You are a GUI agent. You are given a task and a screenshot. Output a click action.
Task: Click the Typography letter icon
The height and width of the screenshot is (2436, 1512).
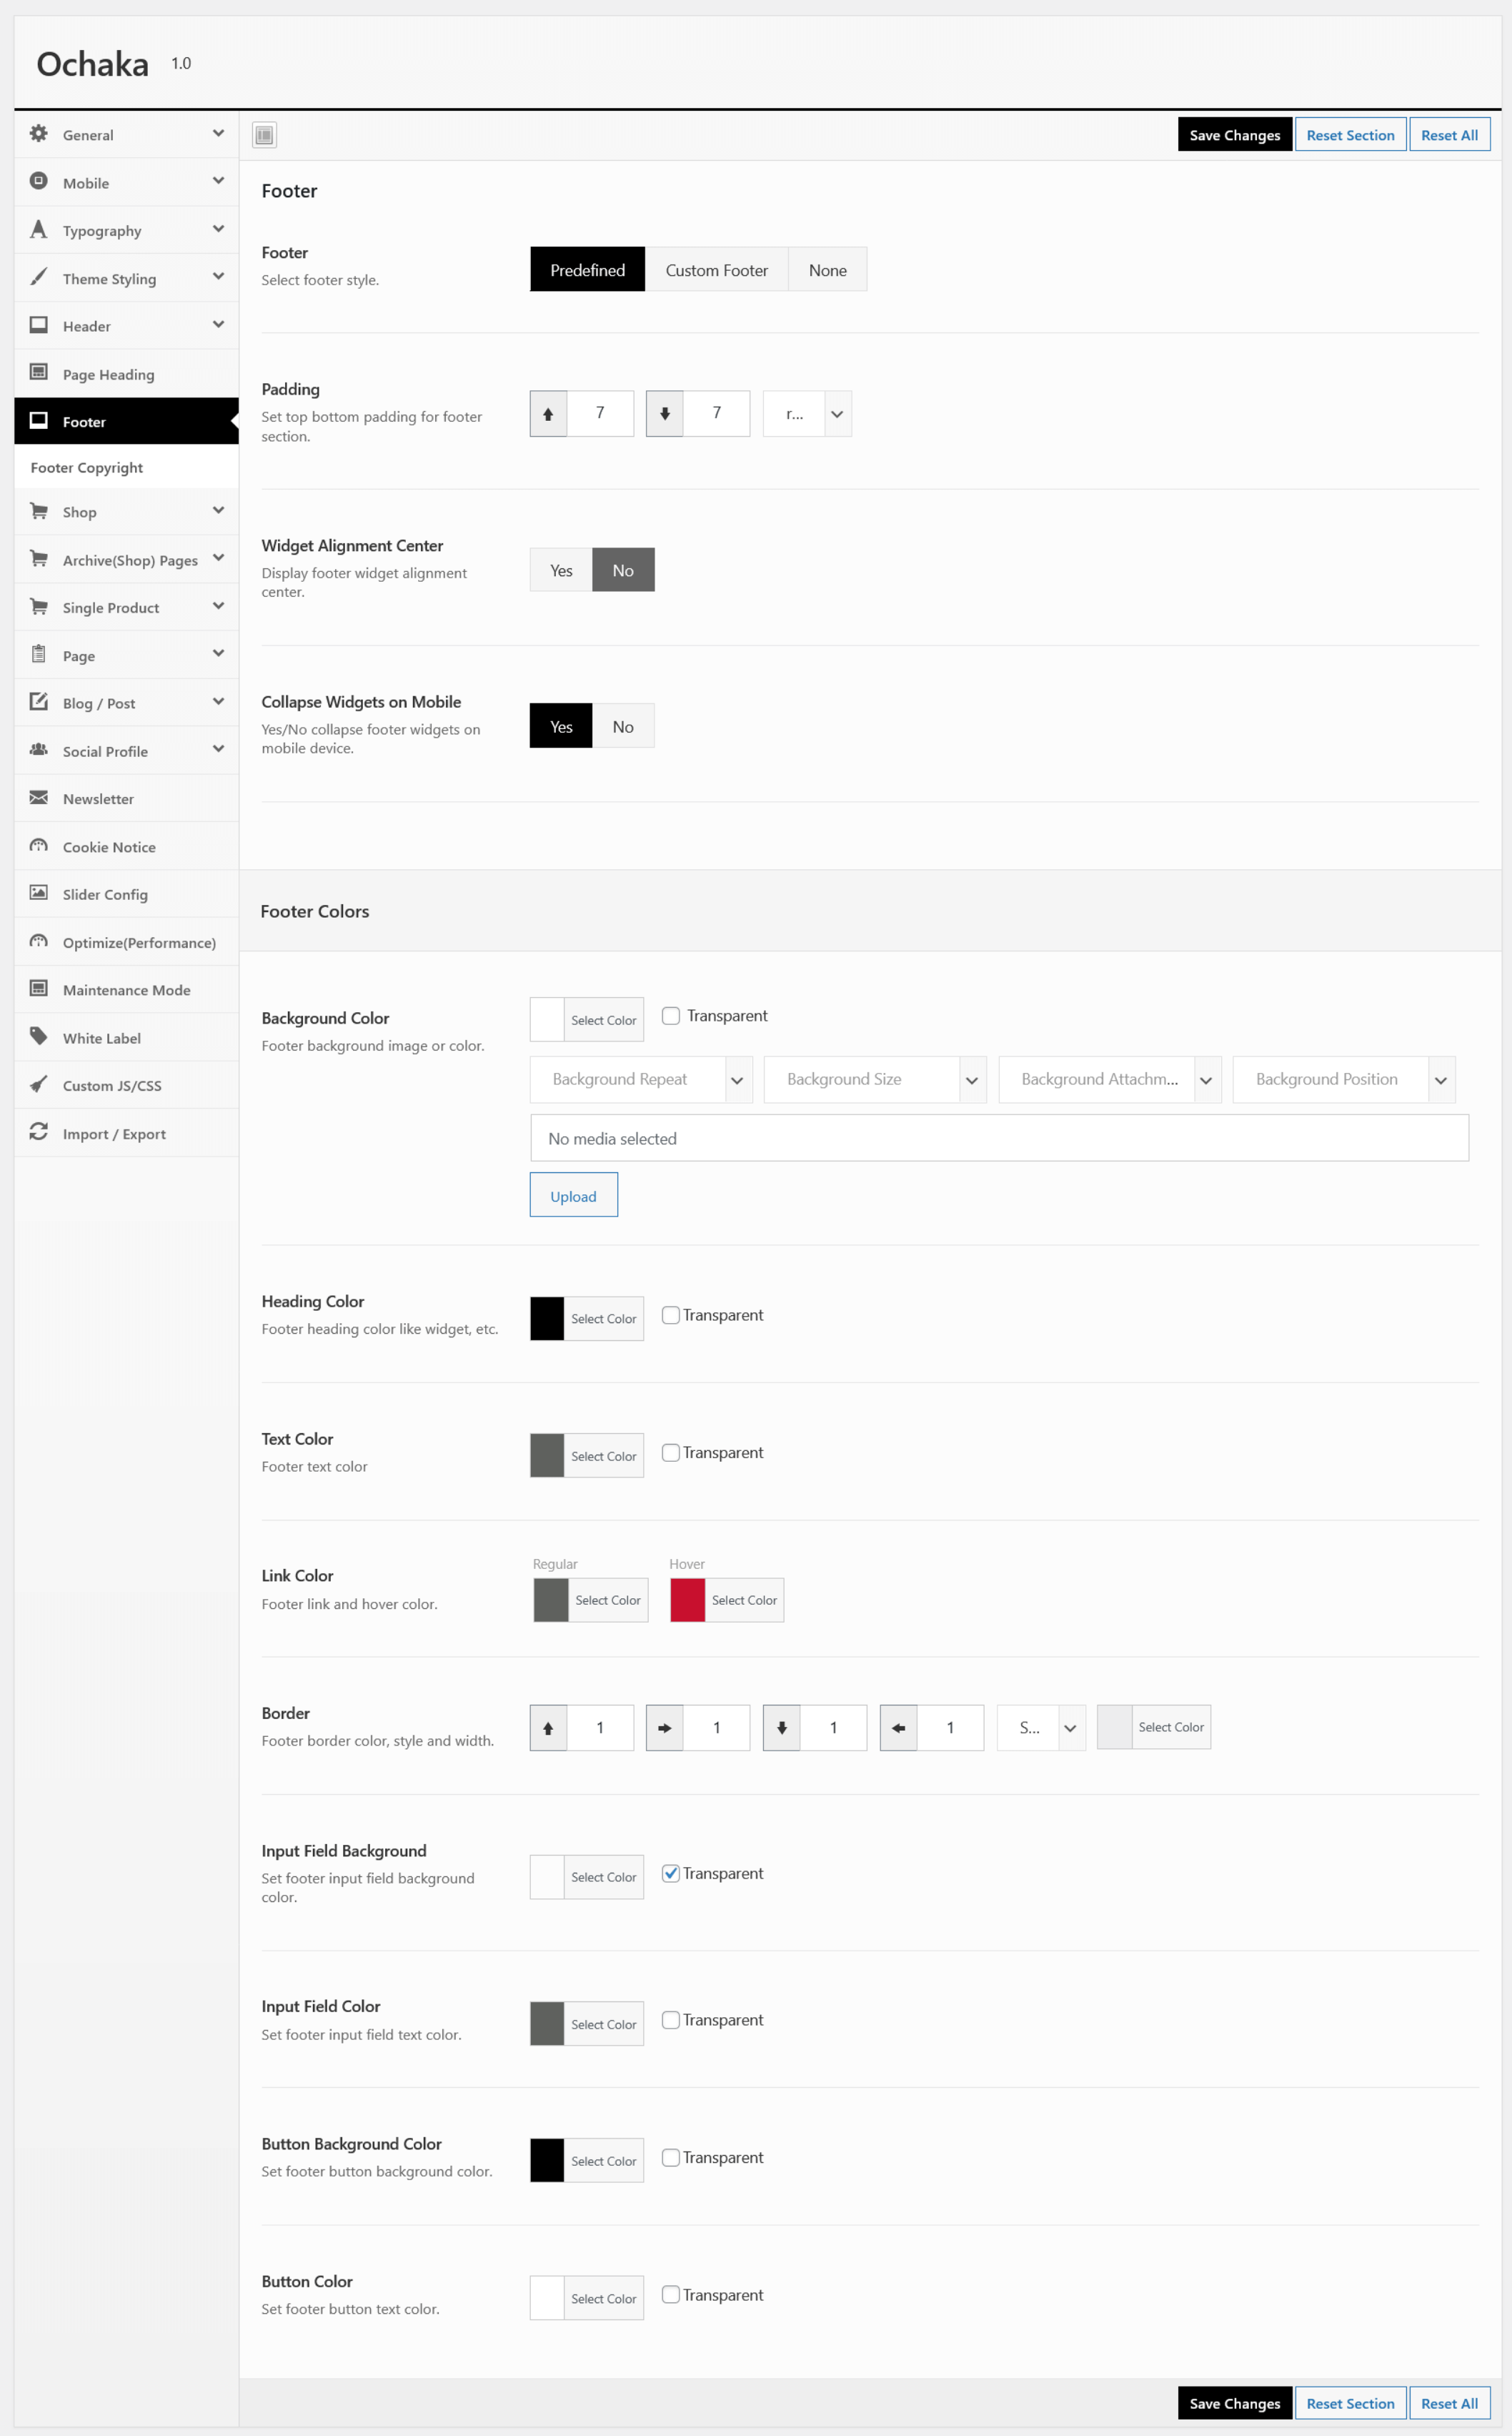tap(39, 230)
